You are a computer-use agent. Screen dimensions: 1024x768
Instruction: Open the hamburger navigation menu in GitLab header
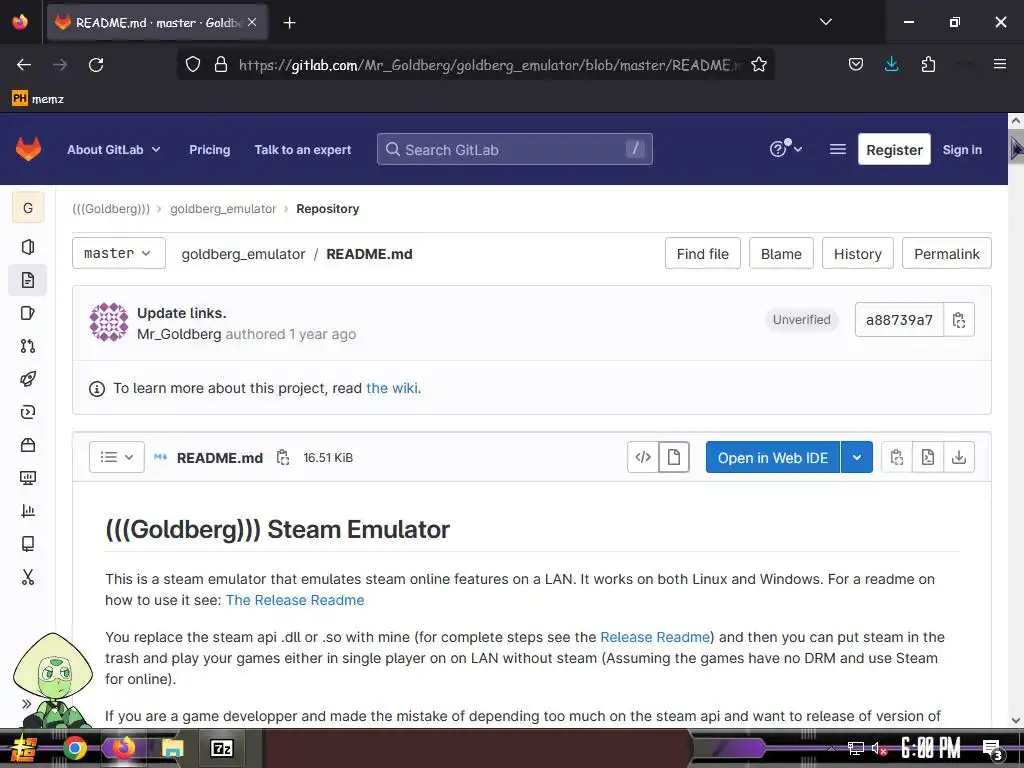[837, 150]
